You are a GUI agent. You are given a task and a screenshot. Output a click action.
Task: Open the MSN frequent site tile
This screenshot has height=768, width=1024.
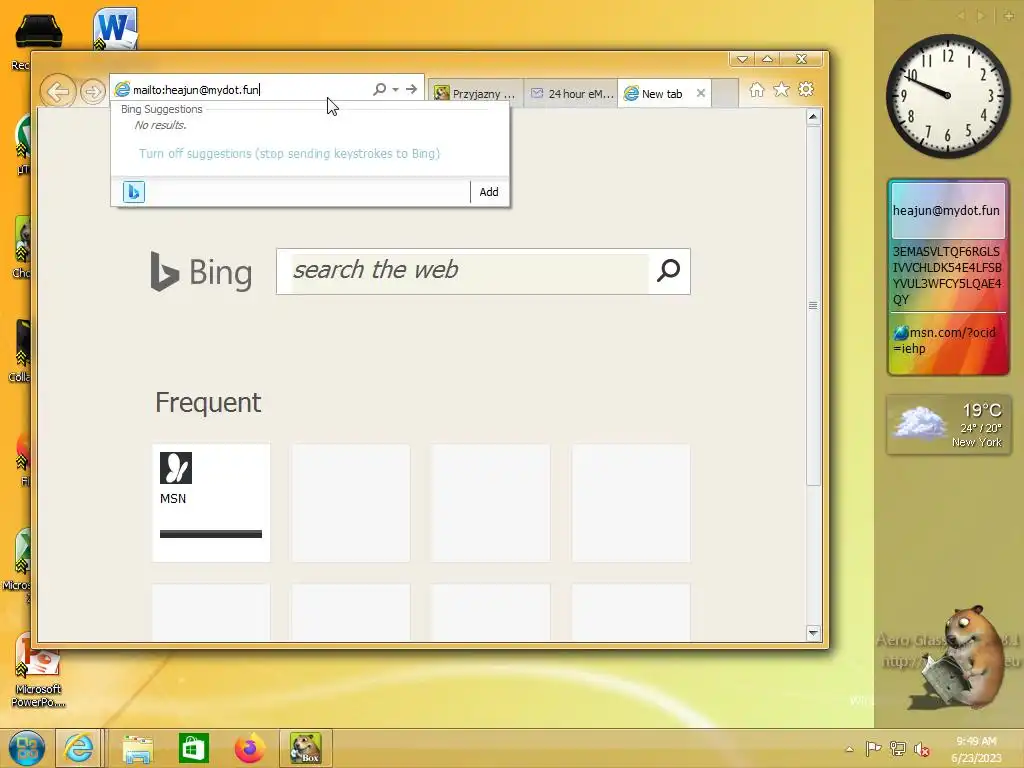(211, 503)
